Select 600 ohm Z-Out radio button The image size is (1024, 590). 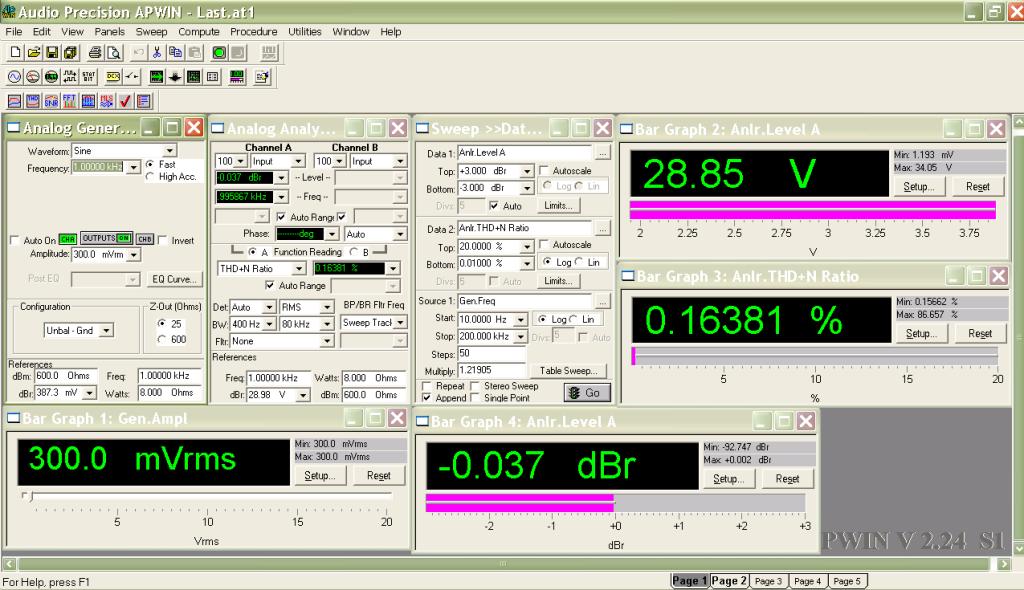[x=161, y=338]
